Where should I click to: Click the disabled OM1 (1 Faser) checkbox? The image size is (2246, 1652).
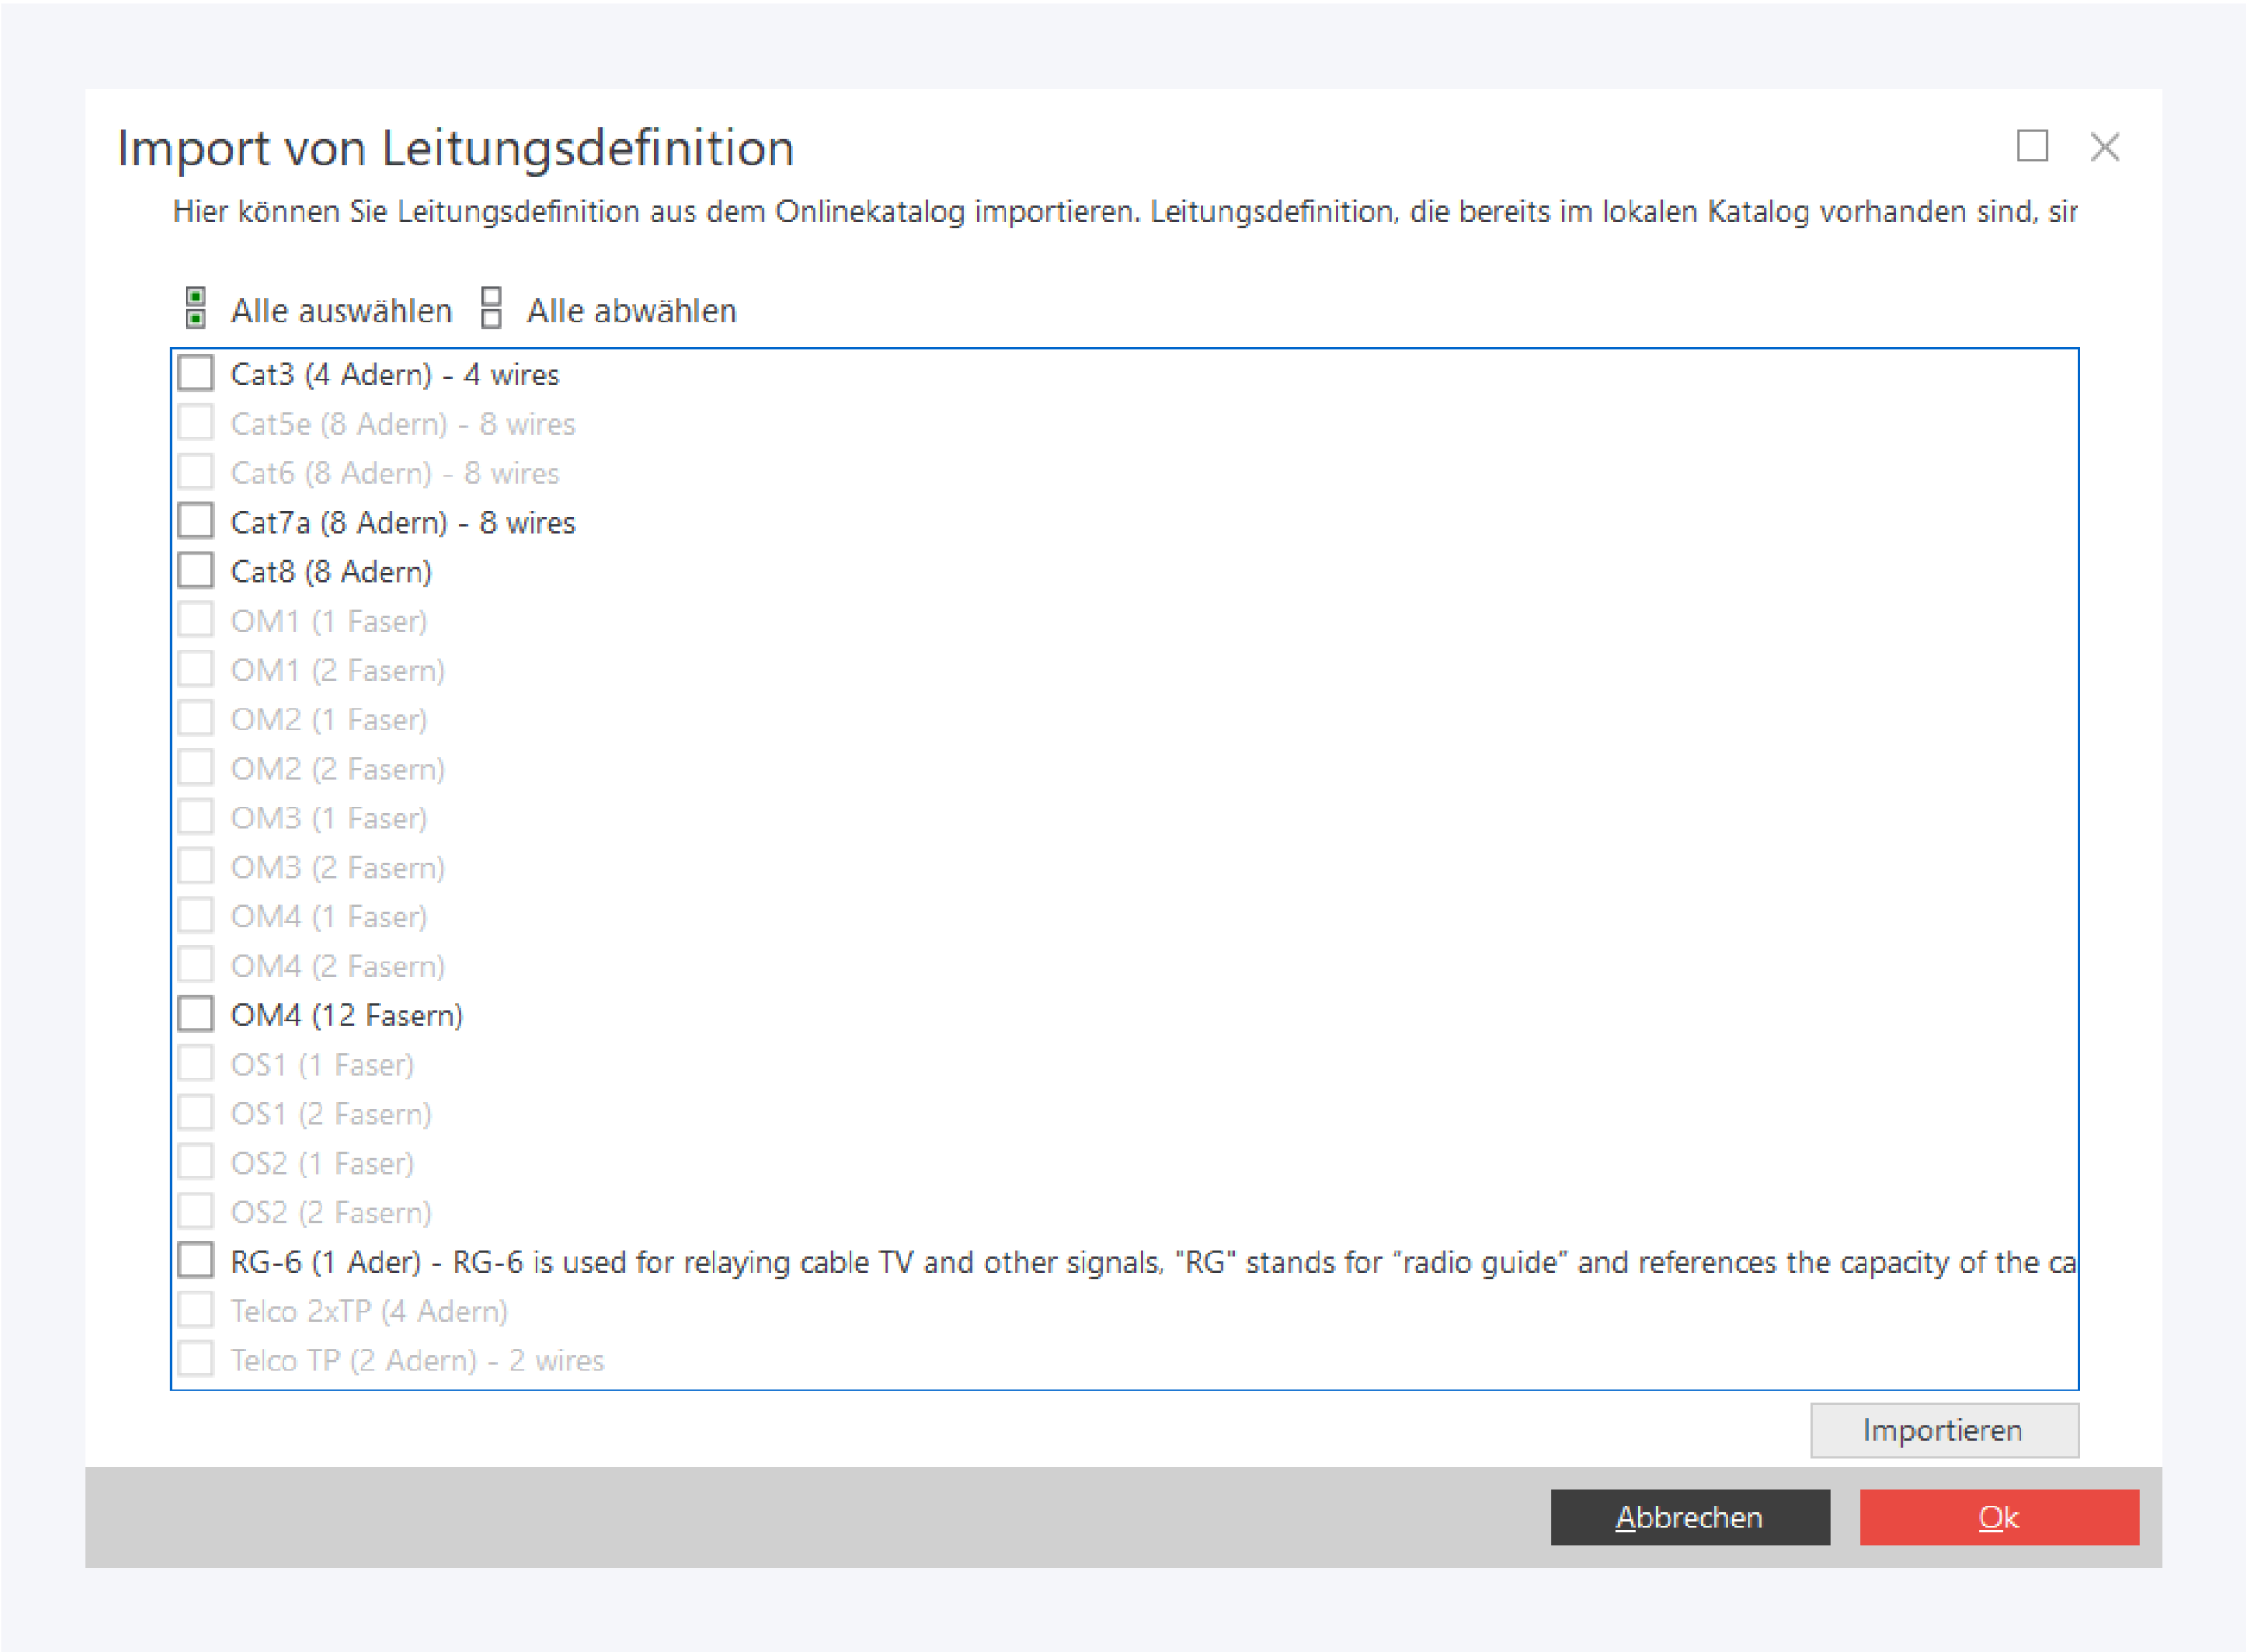(196, 620)
